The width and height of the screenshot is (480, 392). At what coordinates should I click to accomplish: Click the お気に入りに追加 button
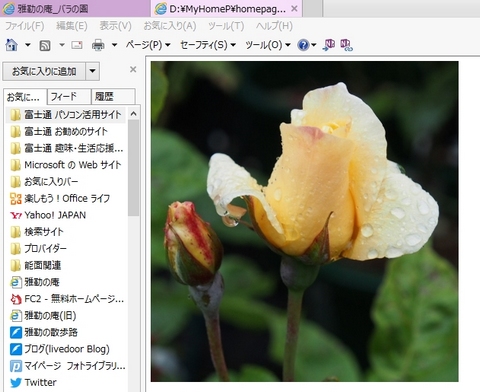click(x=44, y=71)
